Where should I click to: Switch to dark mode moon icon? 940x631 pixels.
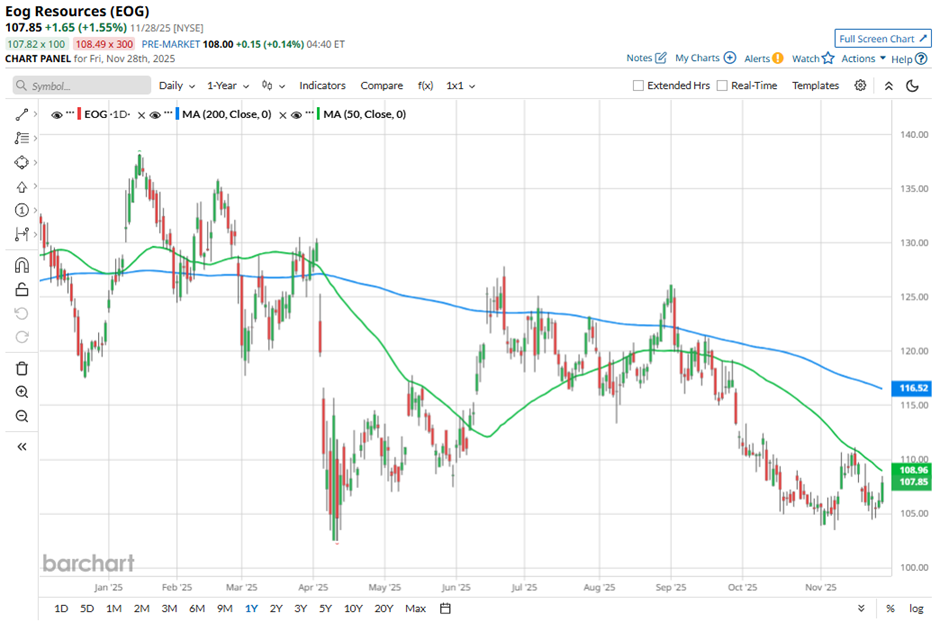pyautogui.click(x=912, y=86)
